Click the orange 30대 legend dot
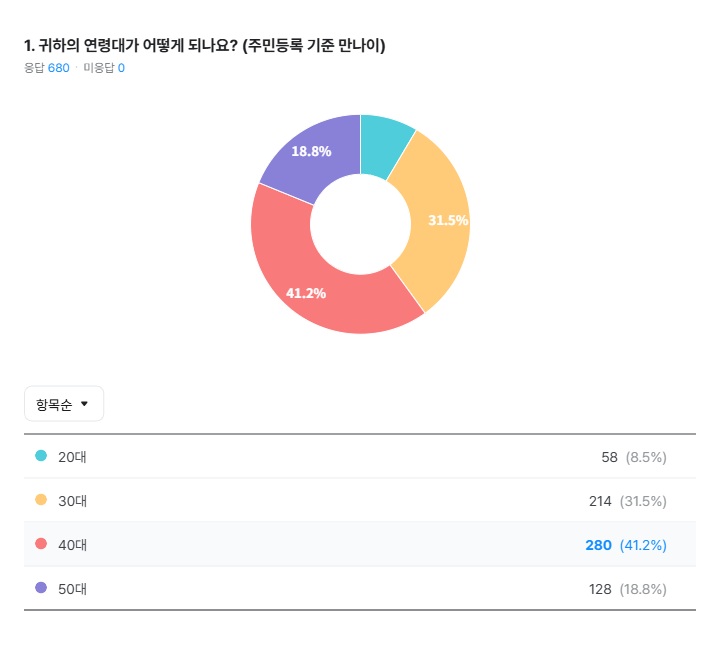This screenshot has width=720, height=646. point(41,500)
